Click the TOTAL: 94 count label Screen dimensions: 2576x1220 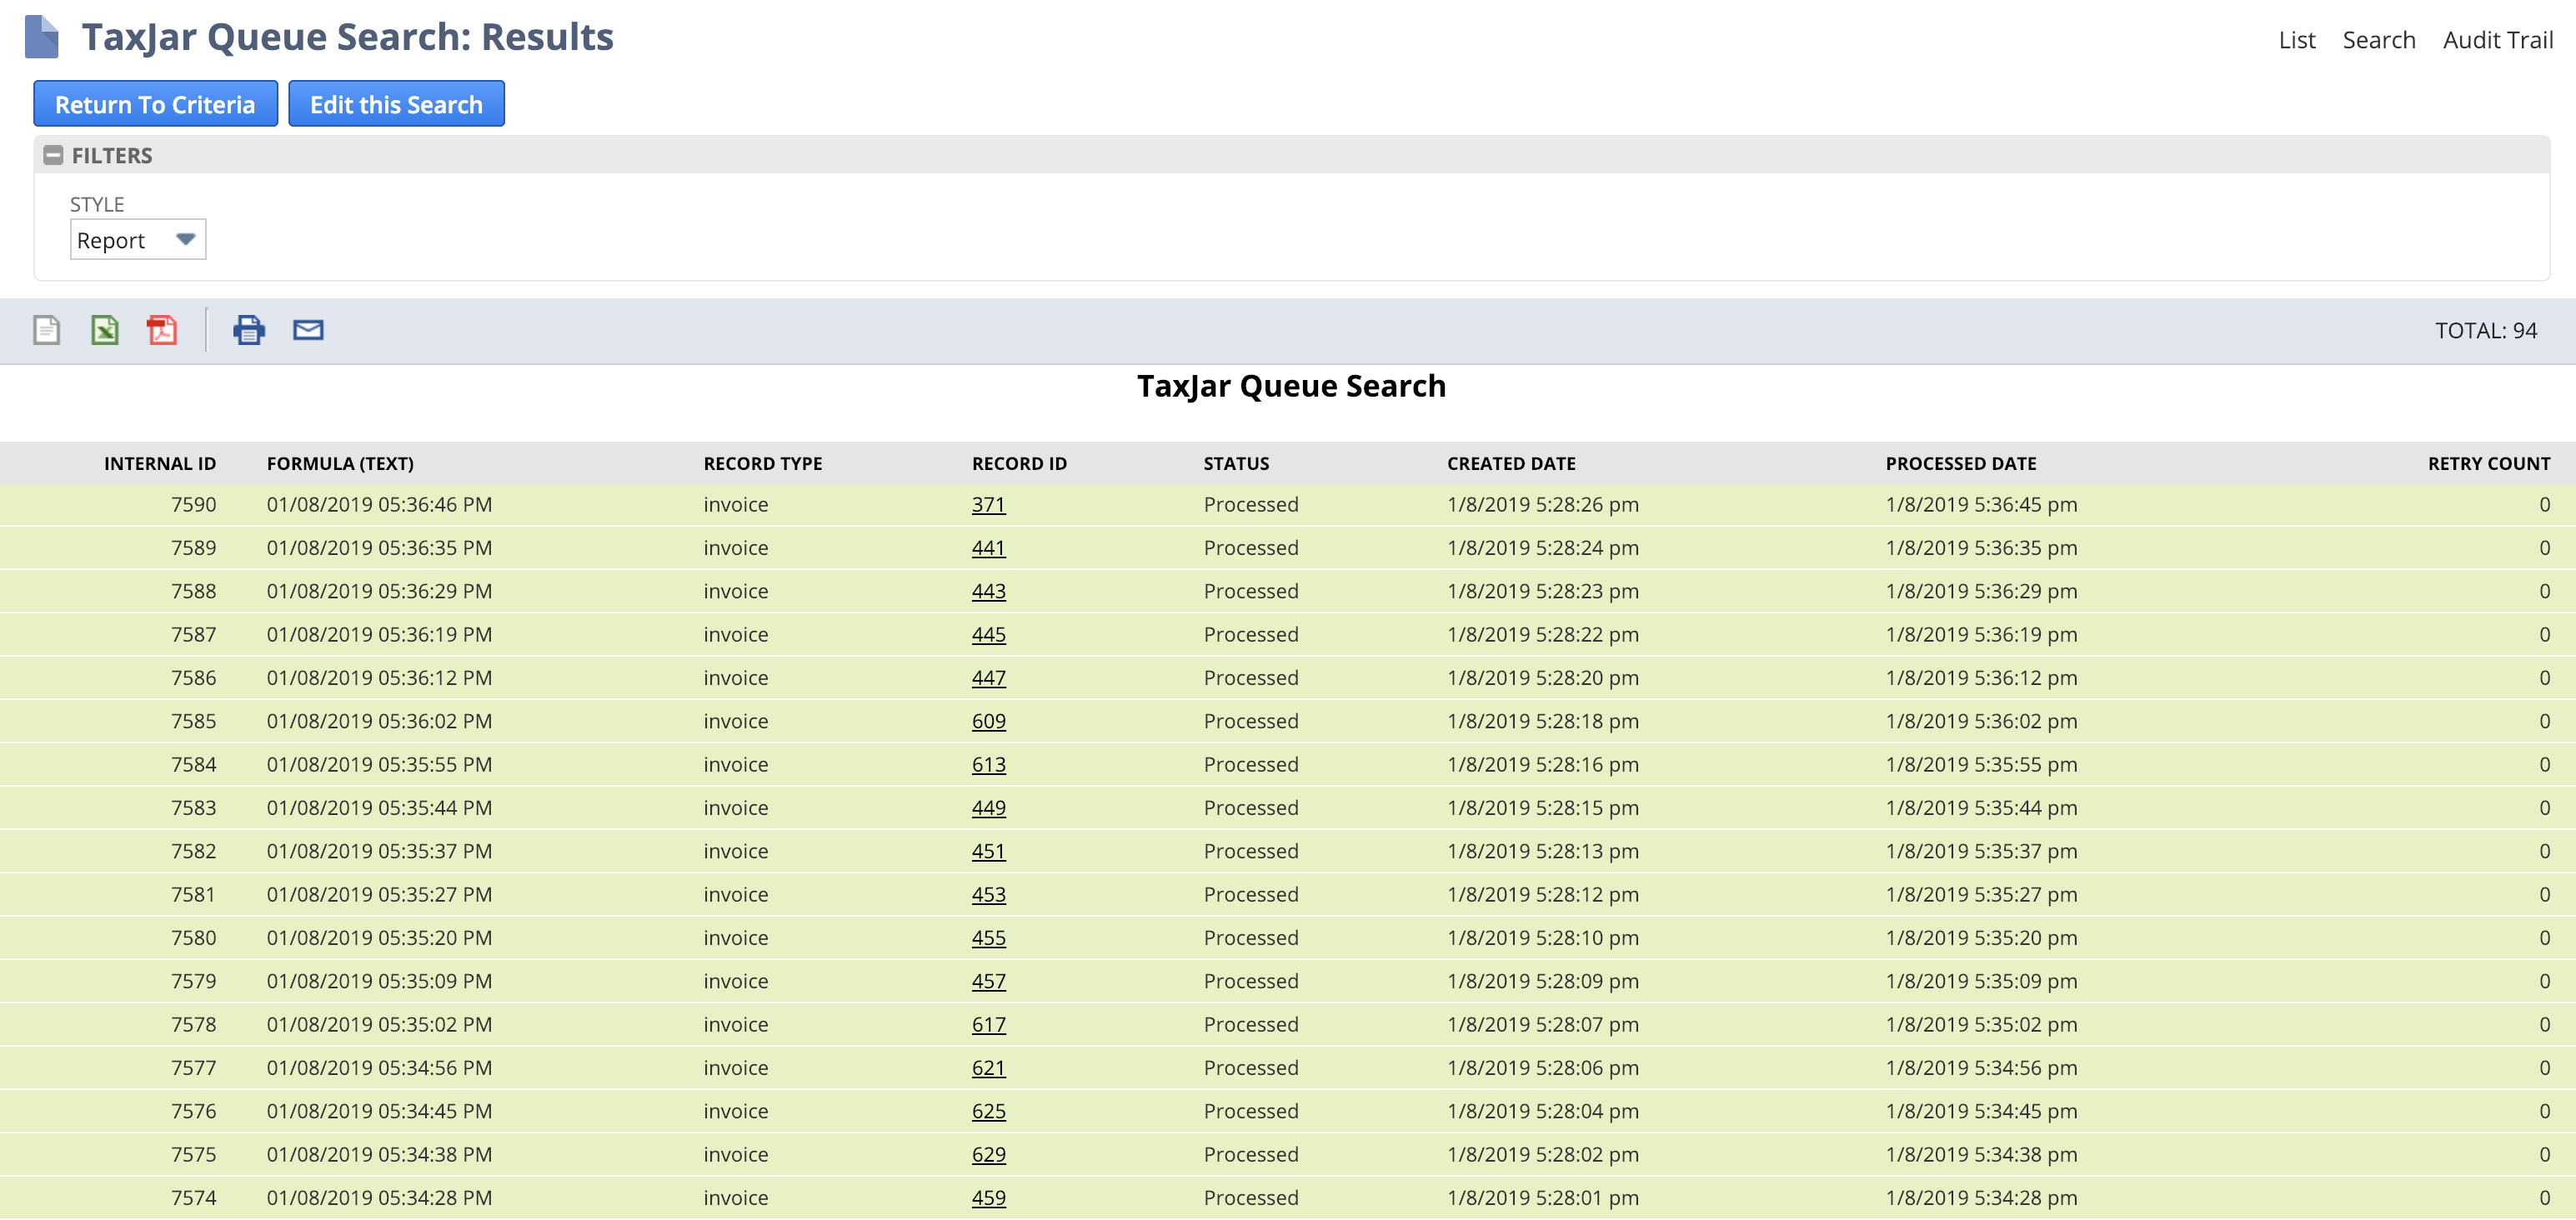(x=2485, y=331)
